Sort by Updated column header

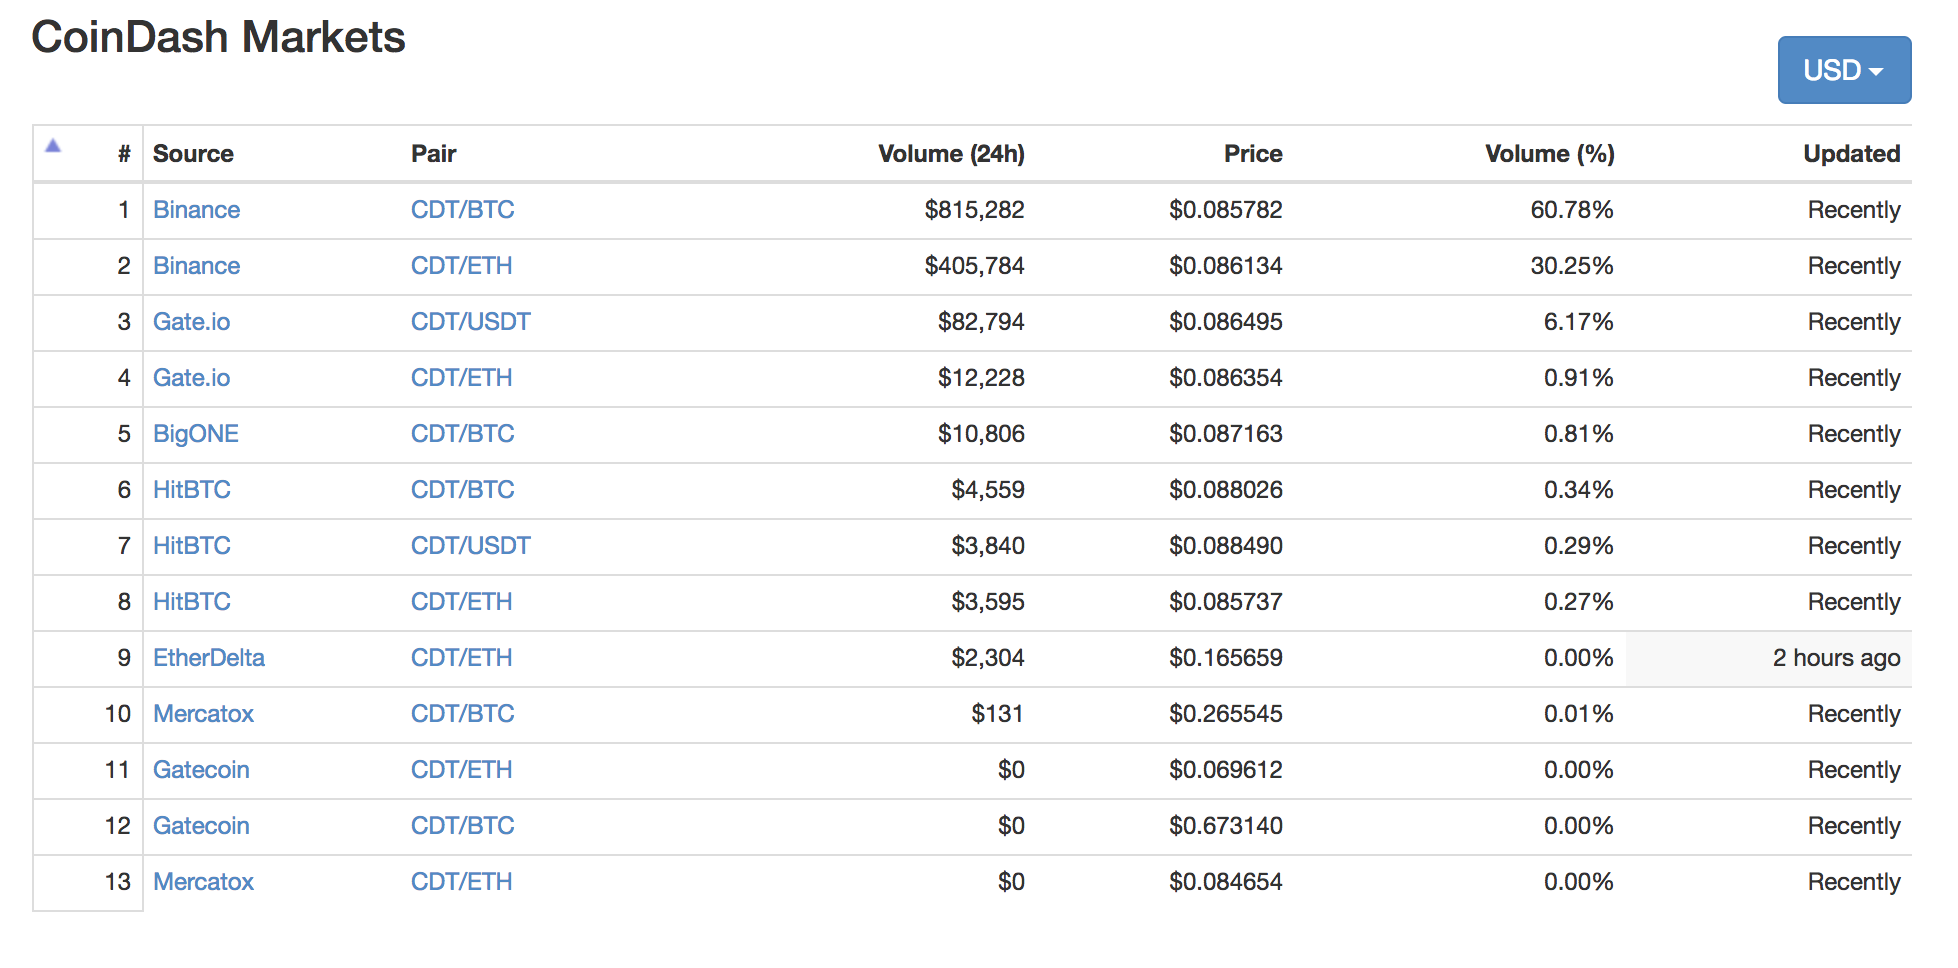(x=1851, y=154)
